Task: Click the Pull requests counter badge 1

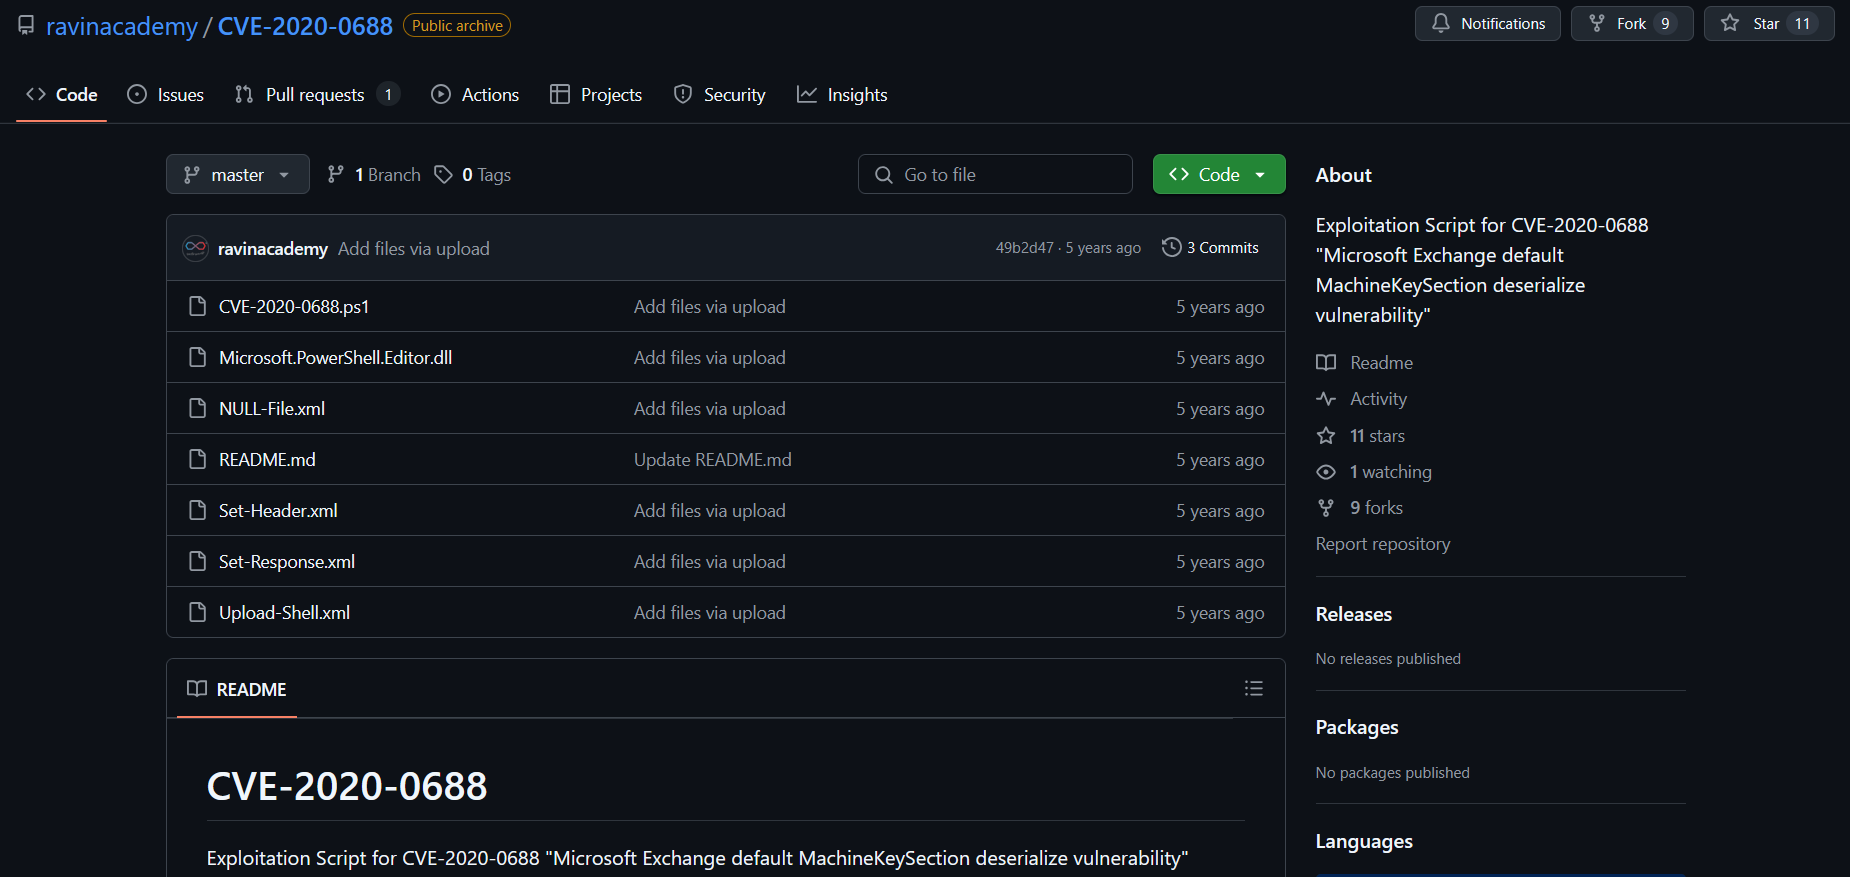Action: tap(388, 95)
